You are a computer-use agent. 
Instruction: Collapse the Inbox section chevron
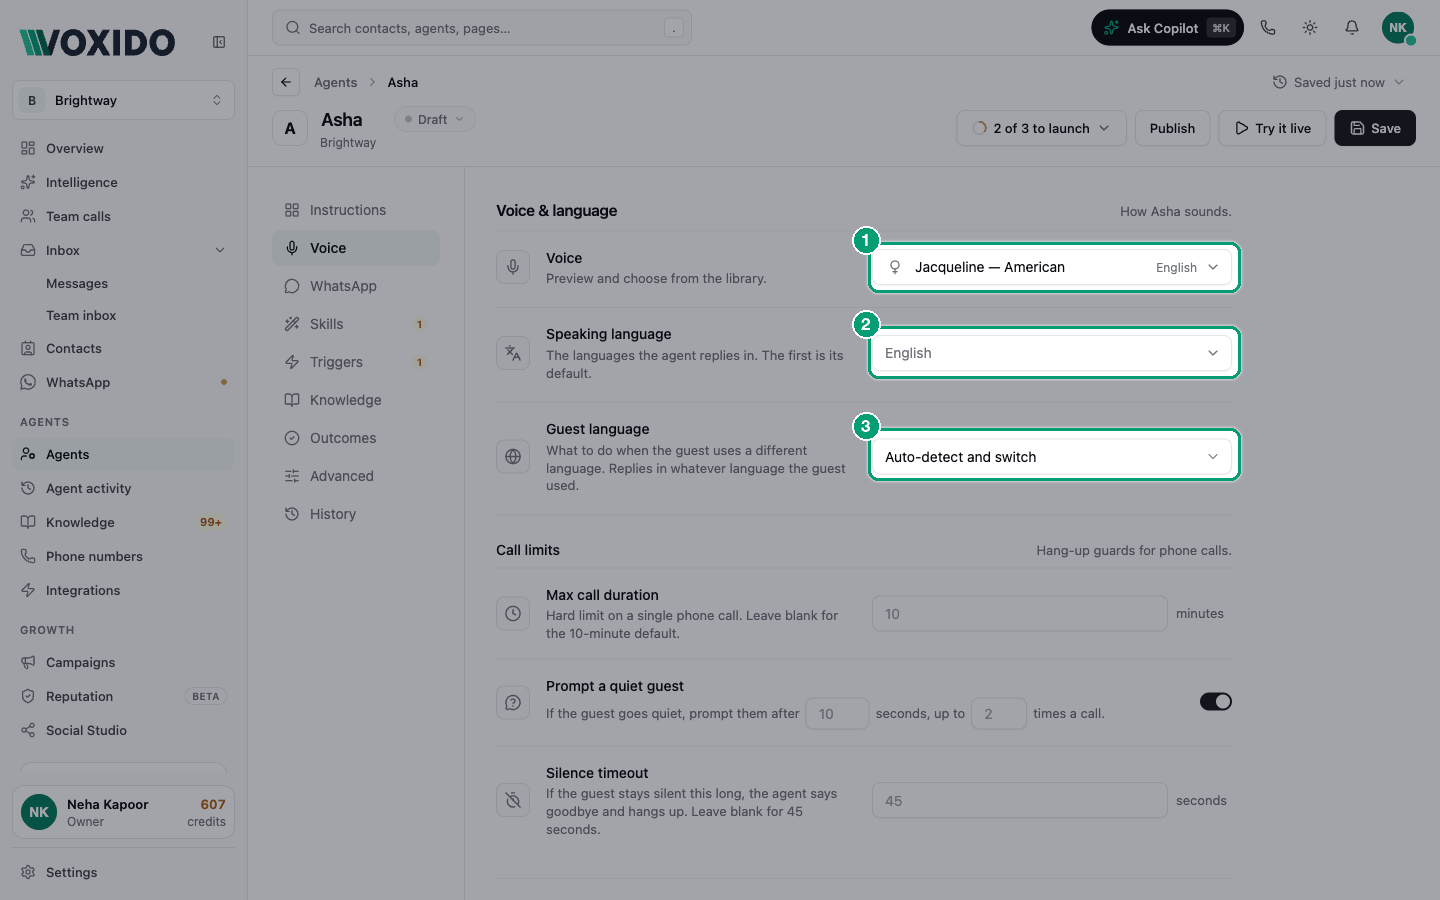pos(220,250)
